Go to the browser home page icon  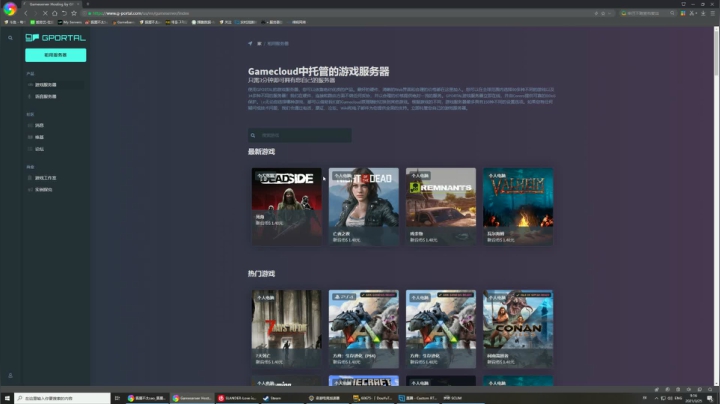(55, 13)
